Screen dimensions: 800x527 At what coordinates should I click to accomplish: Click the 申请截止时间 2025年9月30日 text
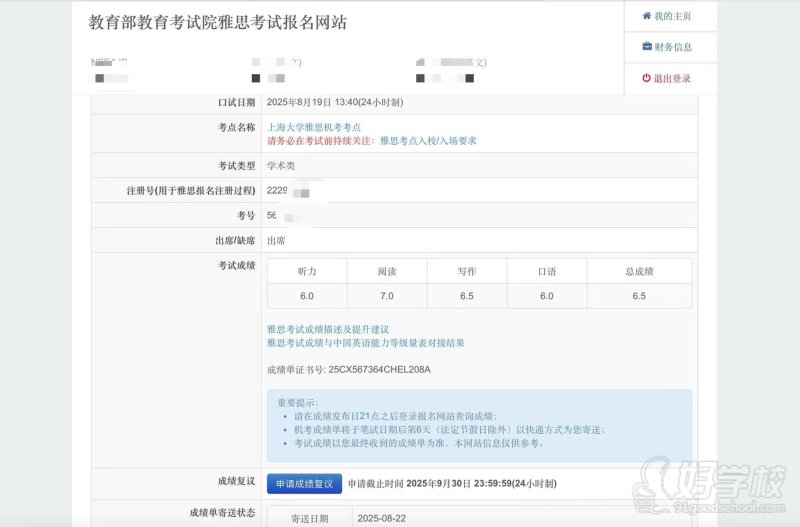pos(452,484)
